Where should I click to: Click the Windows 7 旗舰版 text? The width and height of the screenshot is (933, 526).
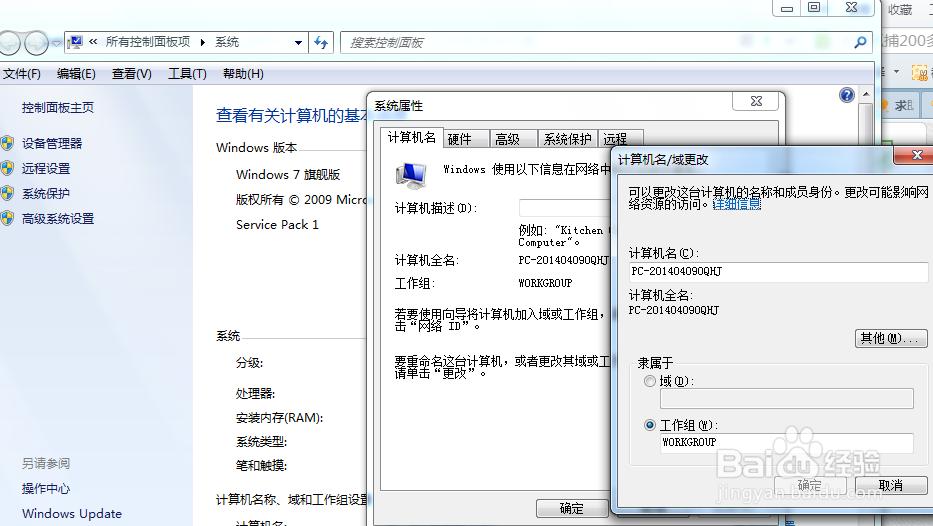288,175
